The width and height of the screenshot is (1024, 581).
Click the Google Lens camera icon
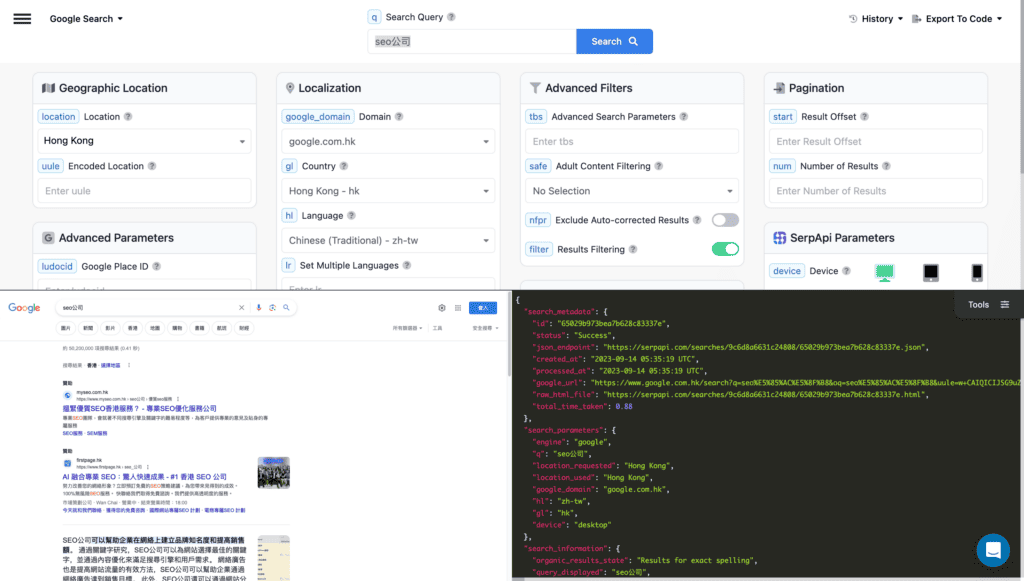(x=272, y=307)
